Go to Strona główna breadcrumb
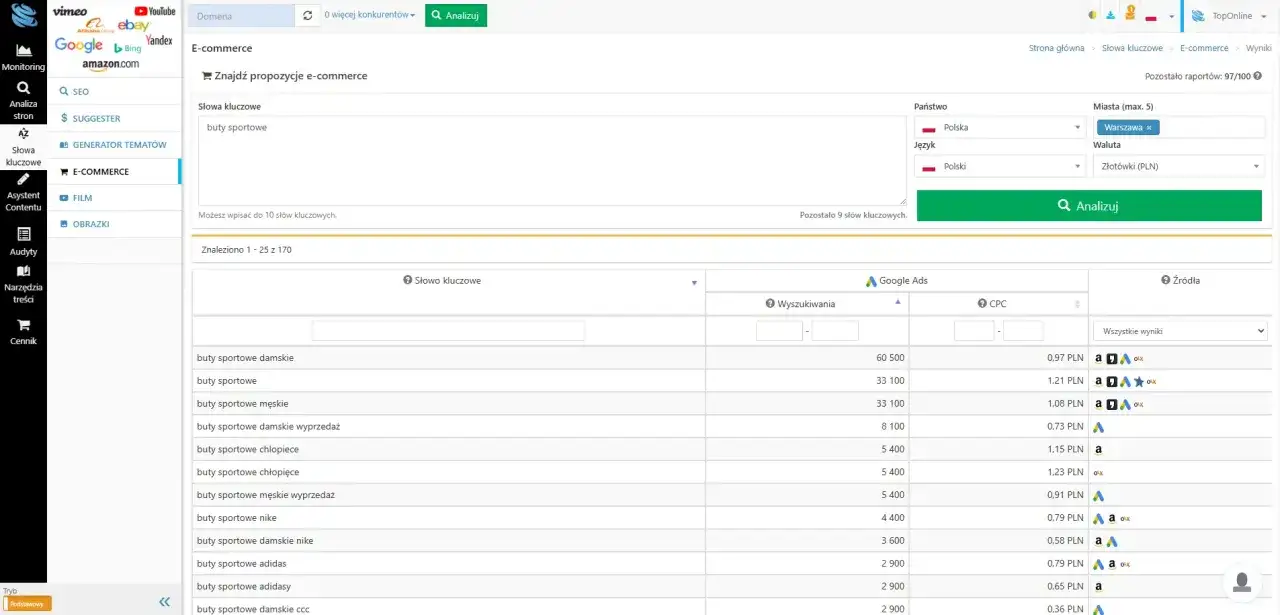Screen dimensions: 1280x615 (1056, 48)
